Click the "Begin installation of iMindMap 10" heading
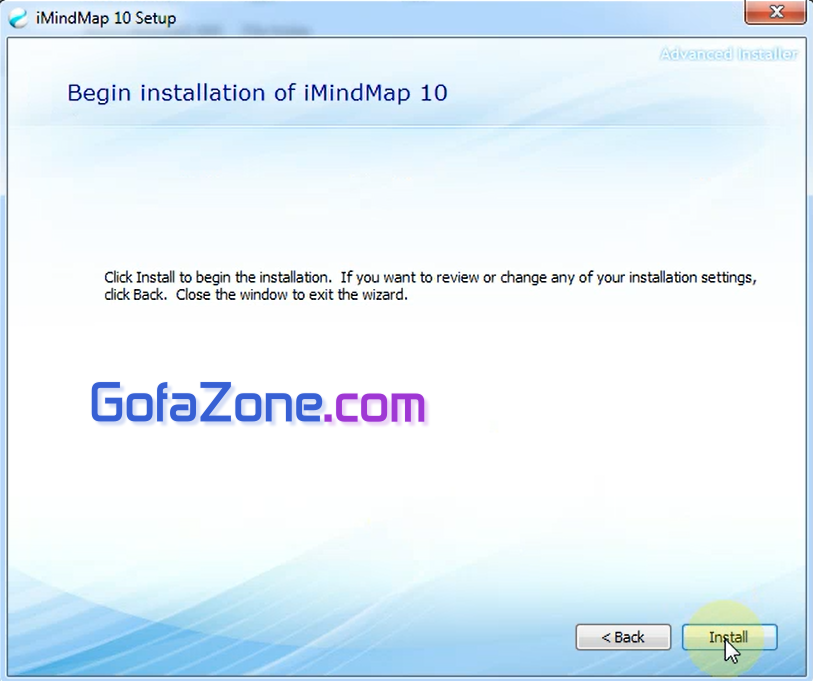Image resolution: width=813 pixels, height=681 pixels. (x=257, y=93)
